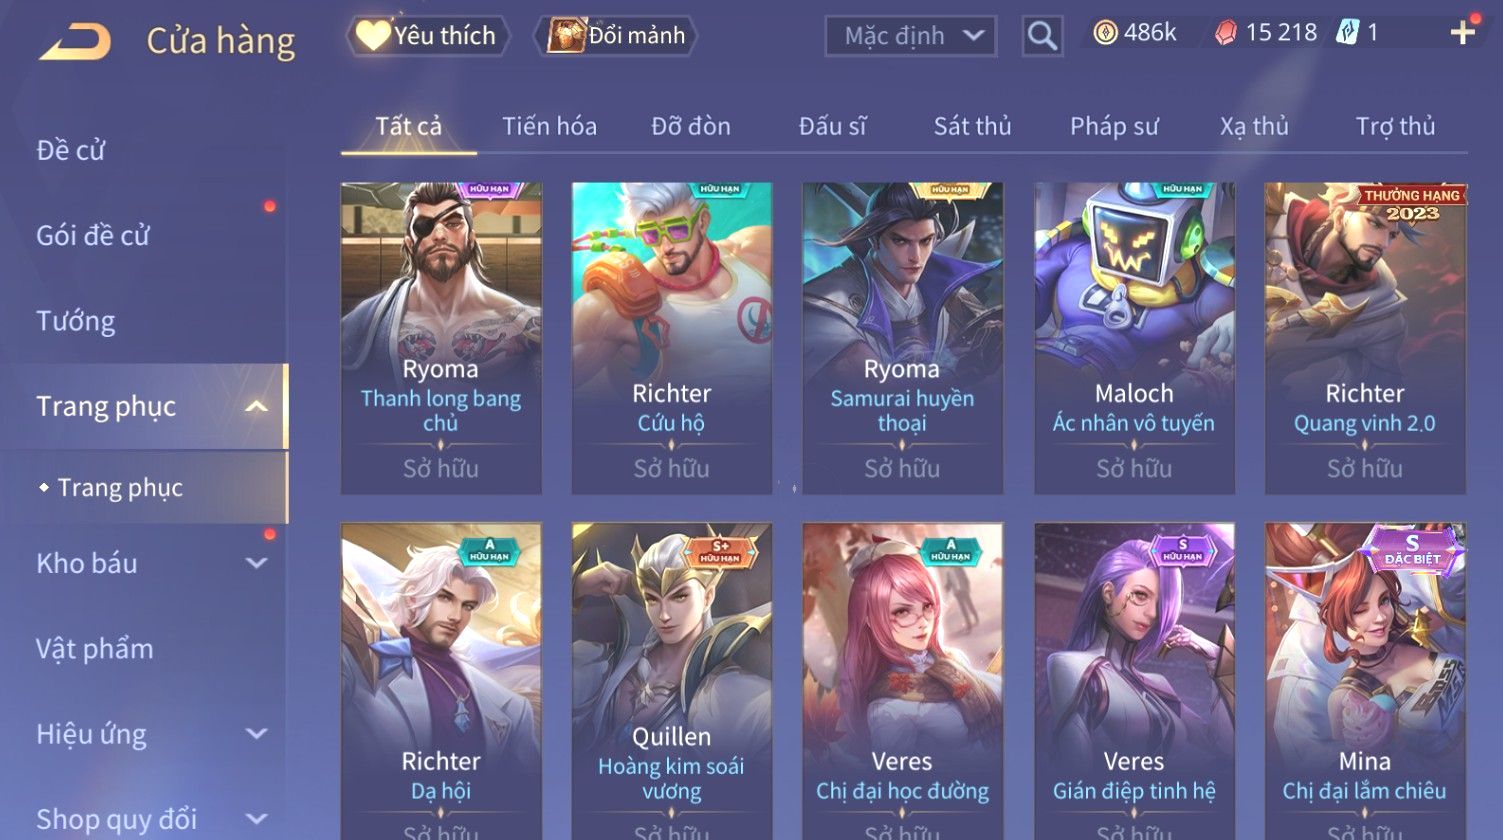The width and height of the screenshot is (1503, 840).
Task: Click the heart icon in Yêu thích
Action: tap(373, 35)
